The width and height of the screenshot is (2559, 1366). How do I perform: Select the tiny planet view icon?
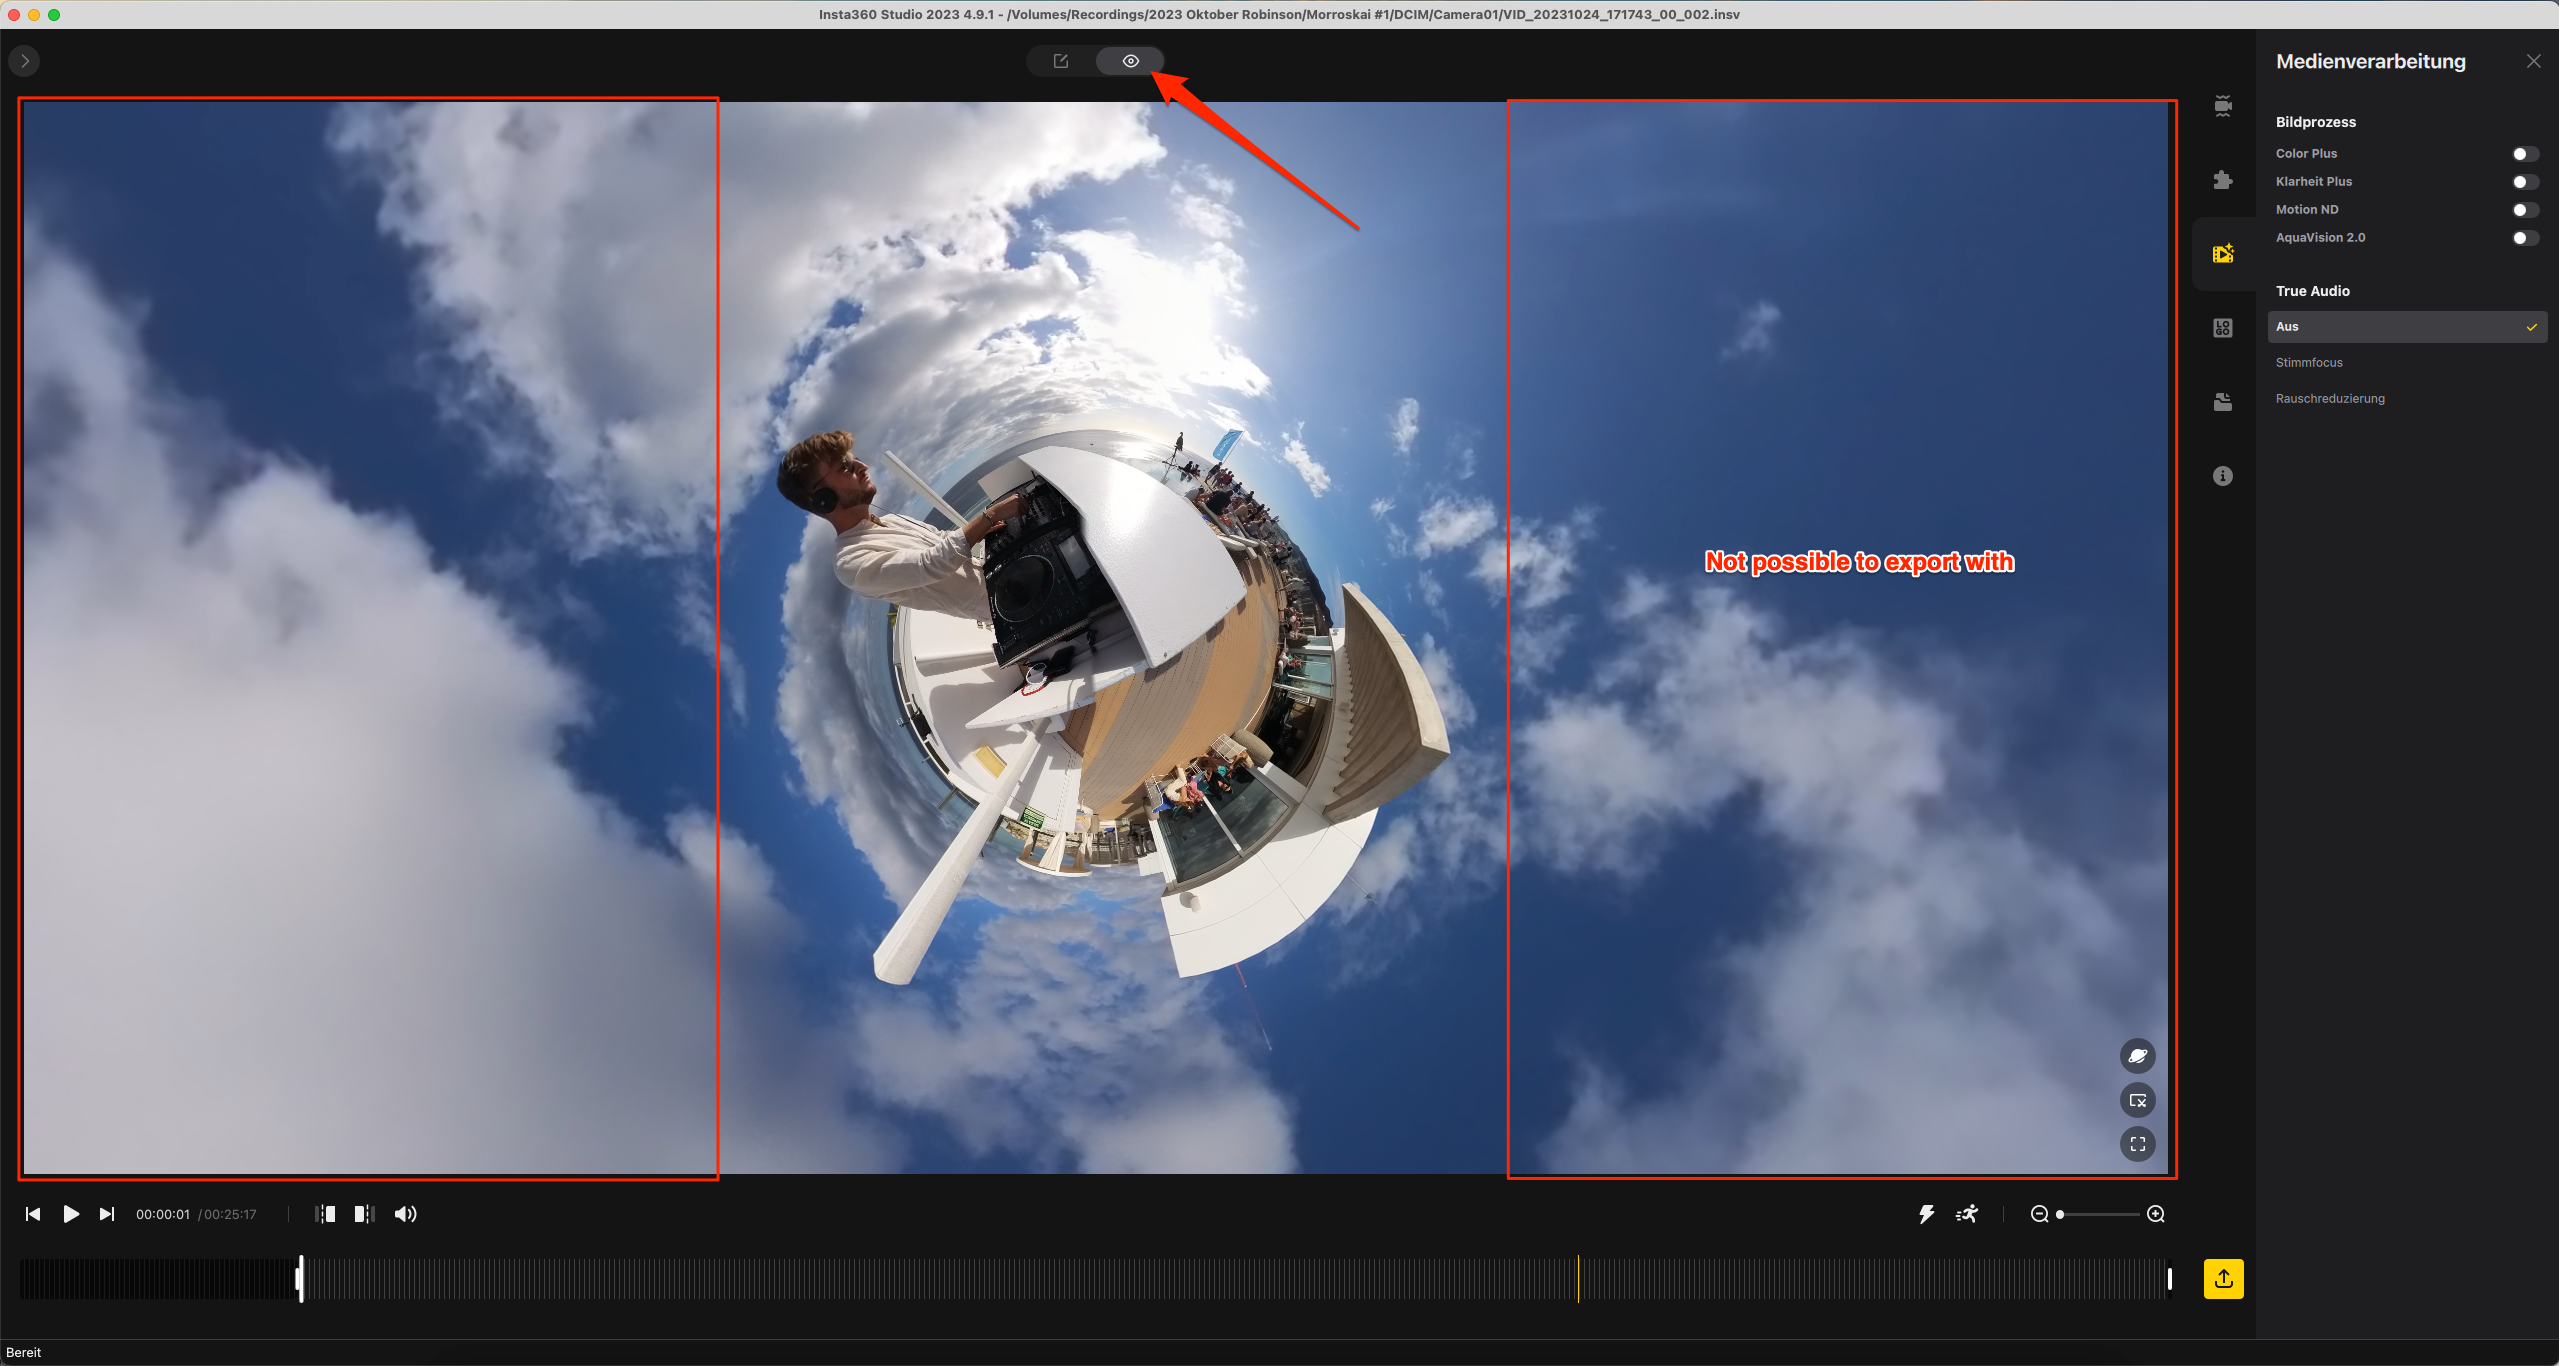pos(2137,1056)
